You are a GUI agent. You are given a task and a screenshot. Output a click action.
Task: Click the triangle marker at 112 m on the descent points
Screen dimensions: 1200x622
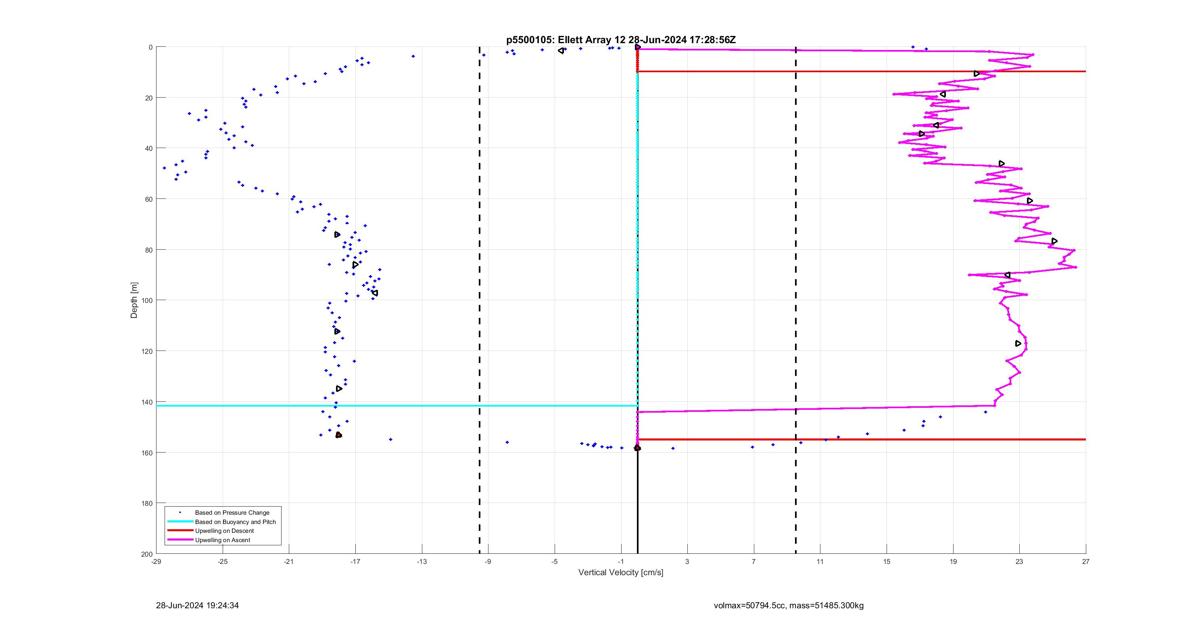point(337,331)
